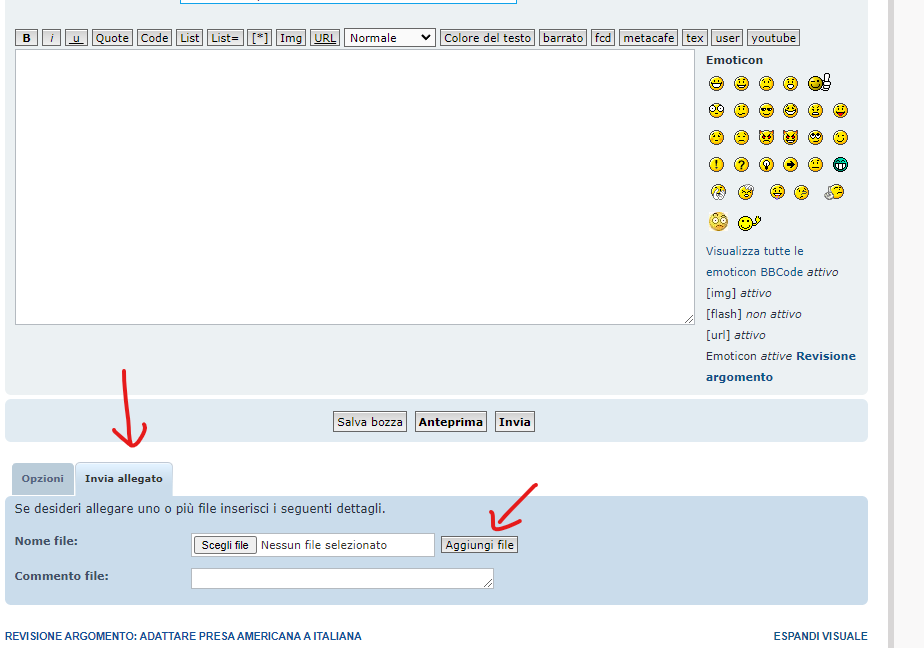Click Scegli file to browse files
This screenshot has width=924, height=648.
[225, 545]
